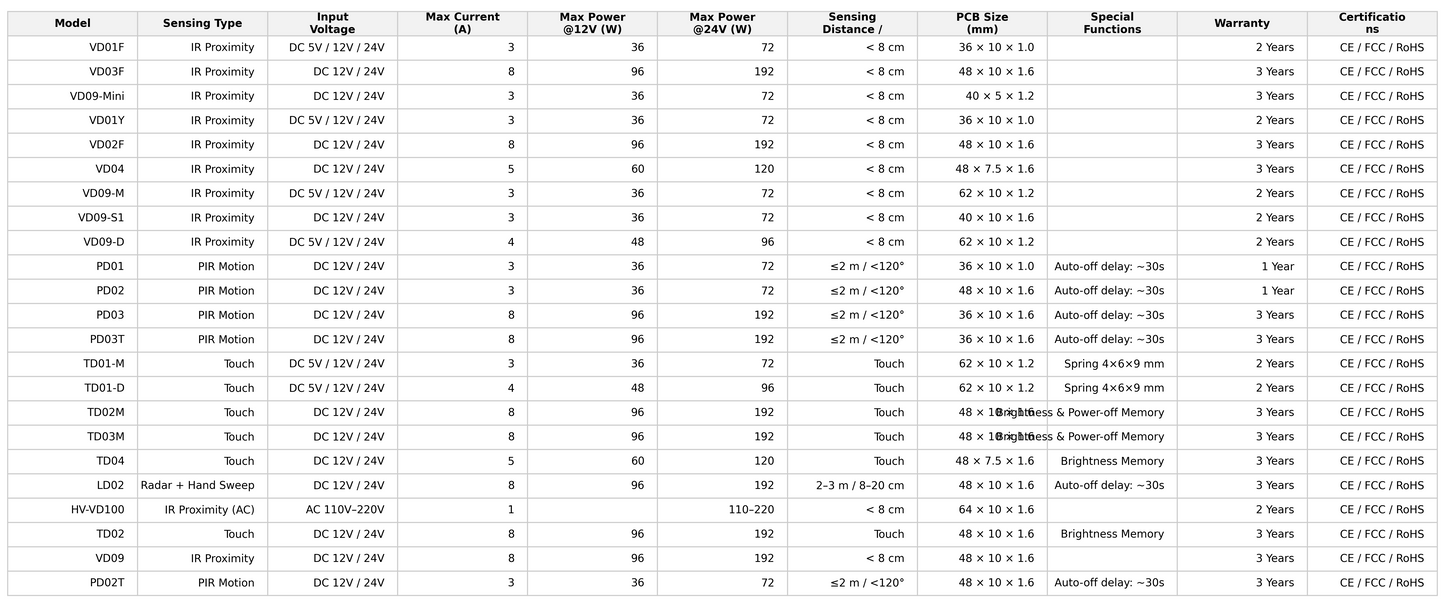Image resolution: width=1445 pixels, height=607 pixels.
Task: Select the Special Functions column header
Action: pyautogui.click(x=1112, y=23)
